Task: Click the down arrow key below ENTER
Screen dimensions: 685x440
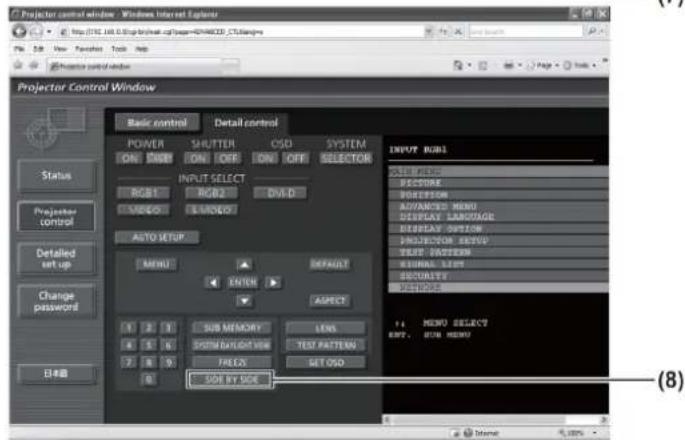Action: click(244, 301)
